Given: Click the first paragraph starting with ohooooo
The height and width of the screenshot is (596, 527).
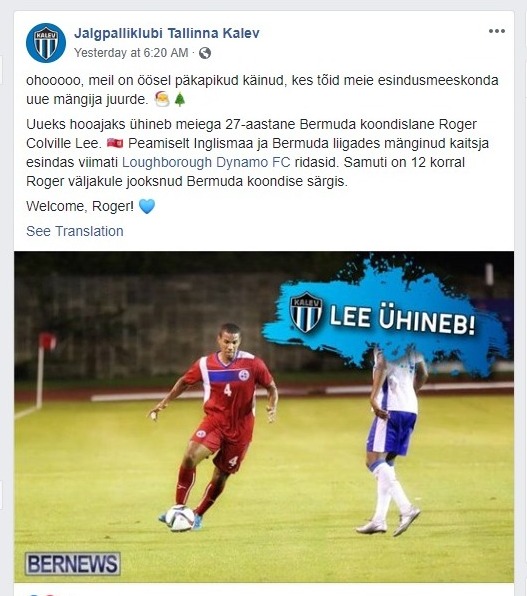Looking at the screenshot, I should pos(262,90).
